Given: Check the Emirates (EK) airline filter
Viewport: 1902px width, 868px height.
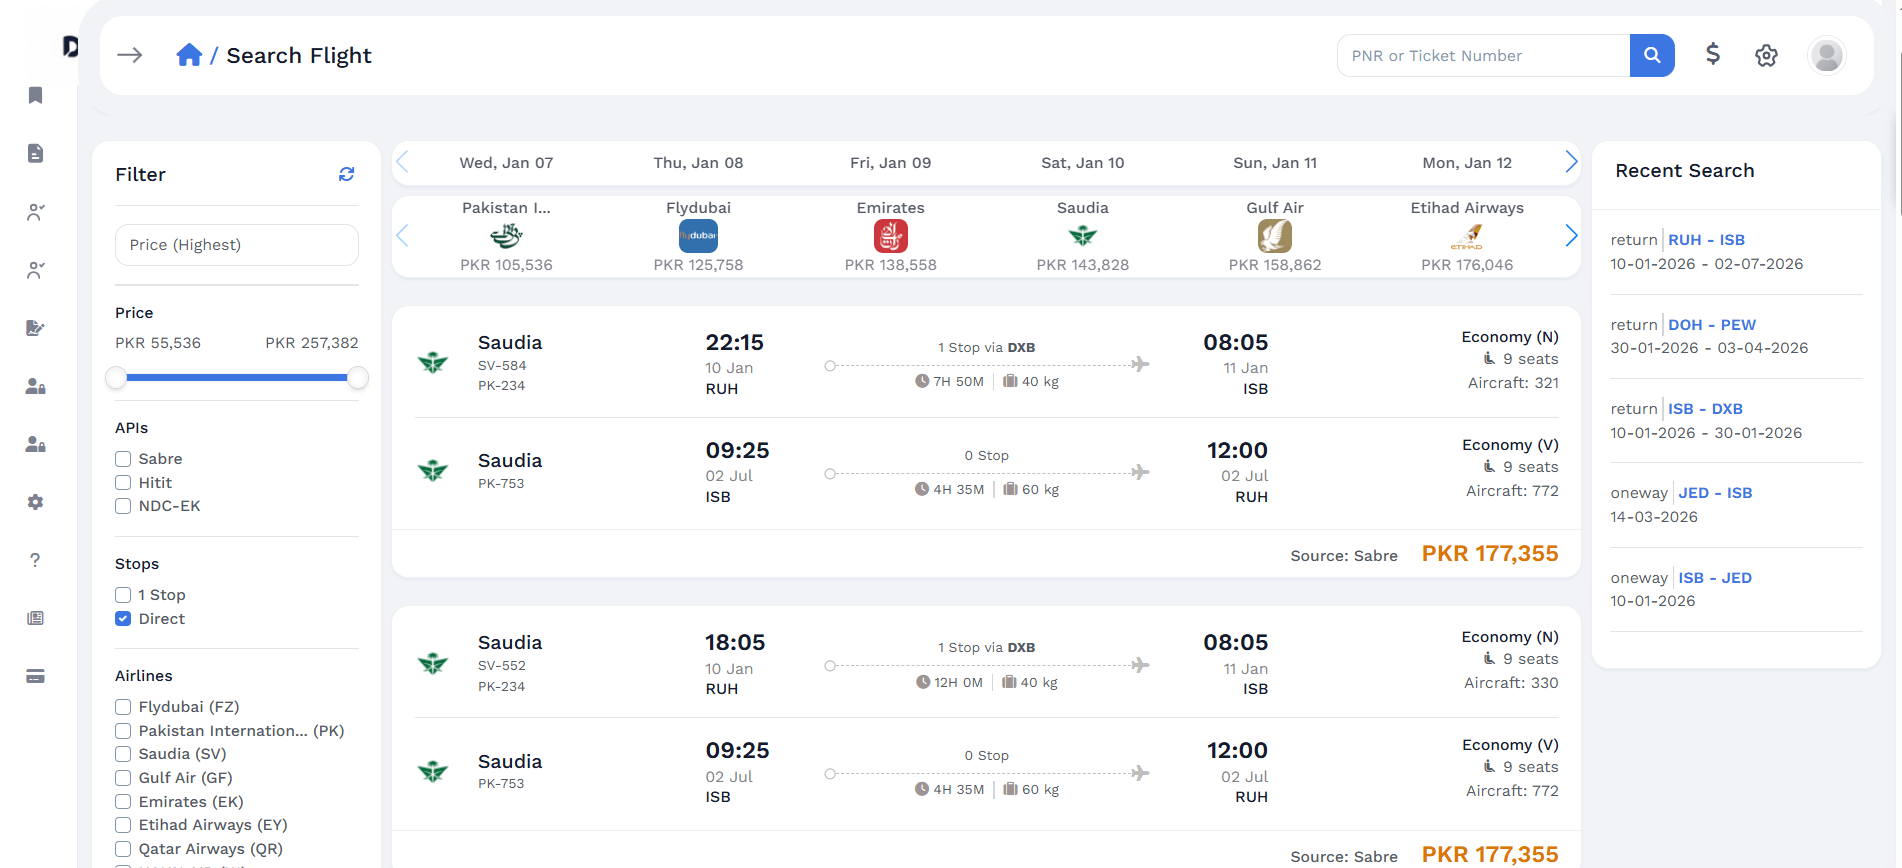Looking at the screenshot, I should coord(123,802).
